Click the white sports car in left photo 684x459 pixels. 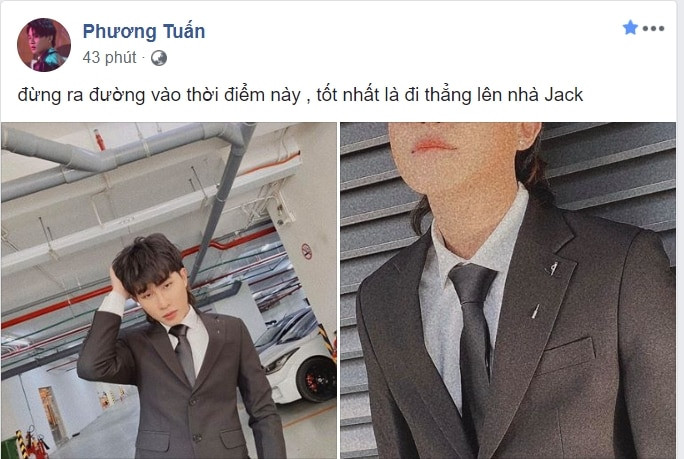pos(297,358)
